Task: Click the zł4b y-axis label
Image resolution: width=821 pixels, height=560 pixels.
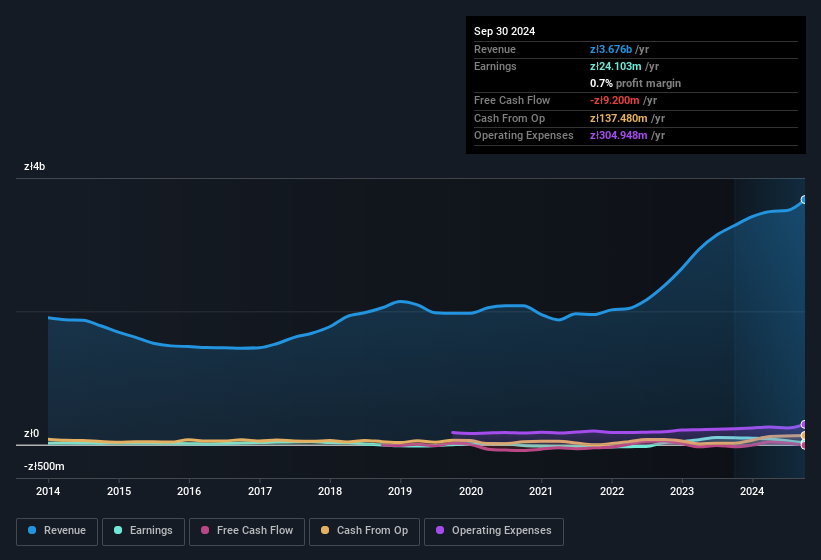Action: (x=35, y=166)
